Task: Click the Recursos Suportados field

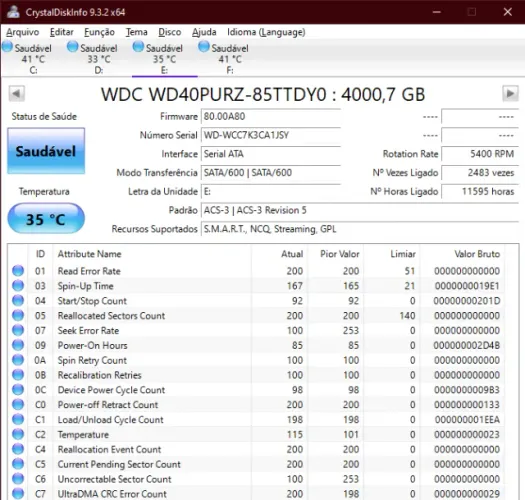Action: [x=360, y=229]
